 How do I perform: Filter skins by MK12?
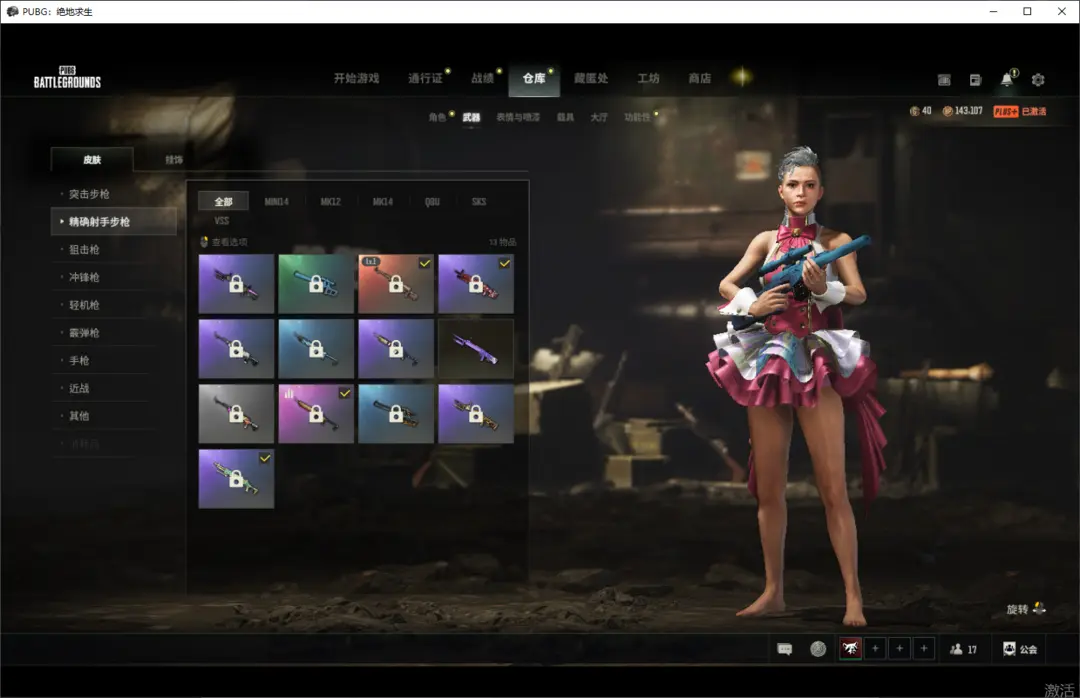[331, 202]
